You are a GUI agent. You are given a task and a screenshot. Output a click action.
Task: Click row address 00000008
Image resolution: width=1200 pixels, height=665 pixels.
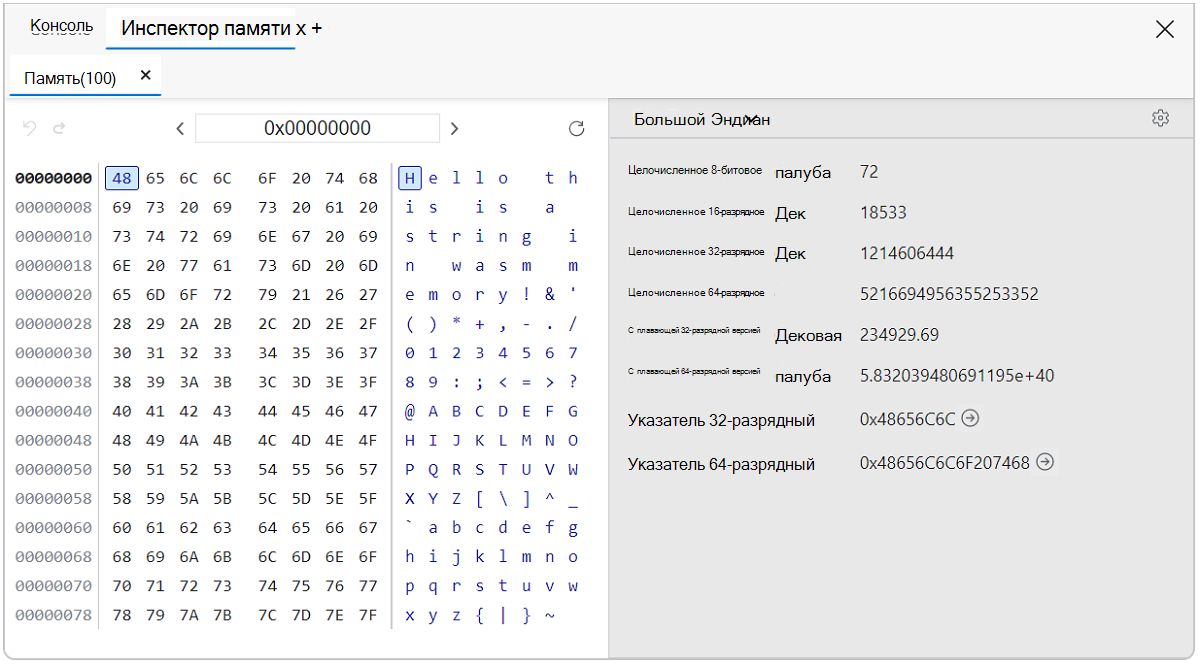[x=54, y=208]
